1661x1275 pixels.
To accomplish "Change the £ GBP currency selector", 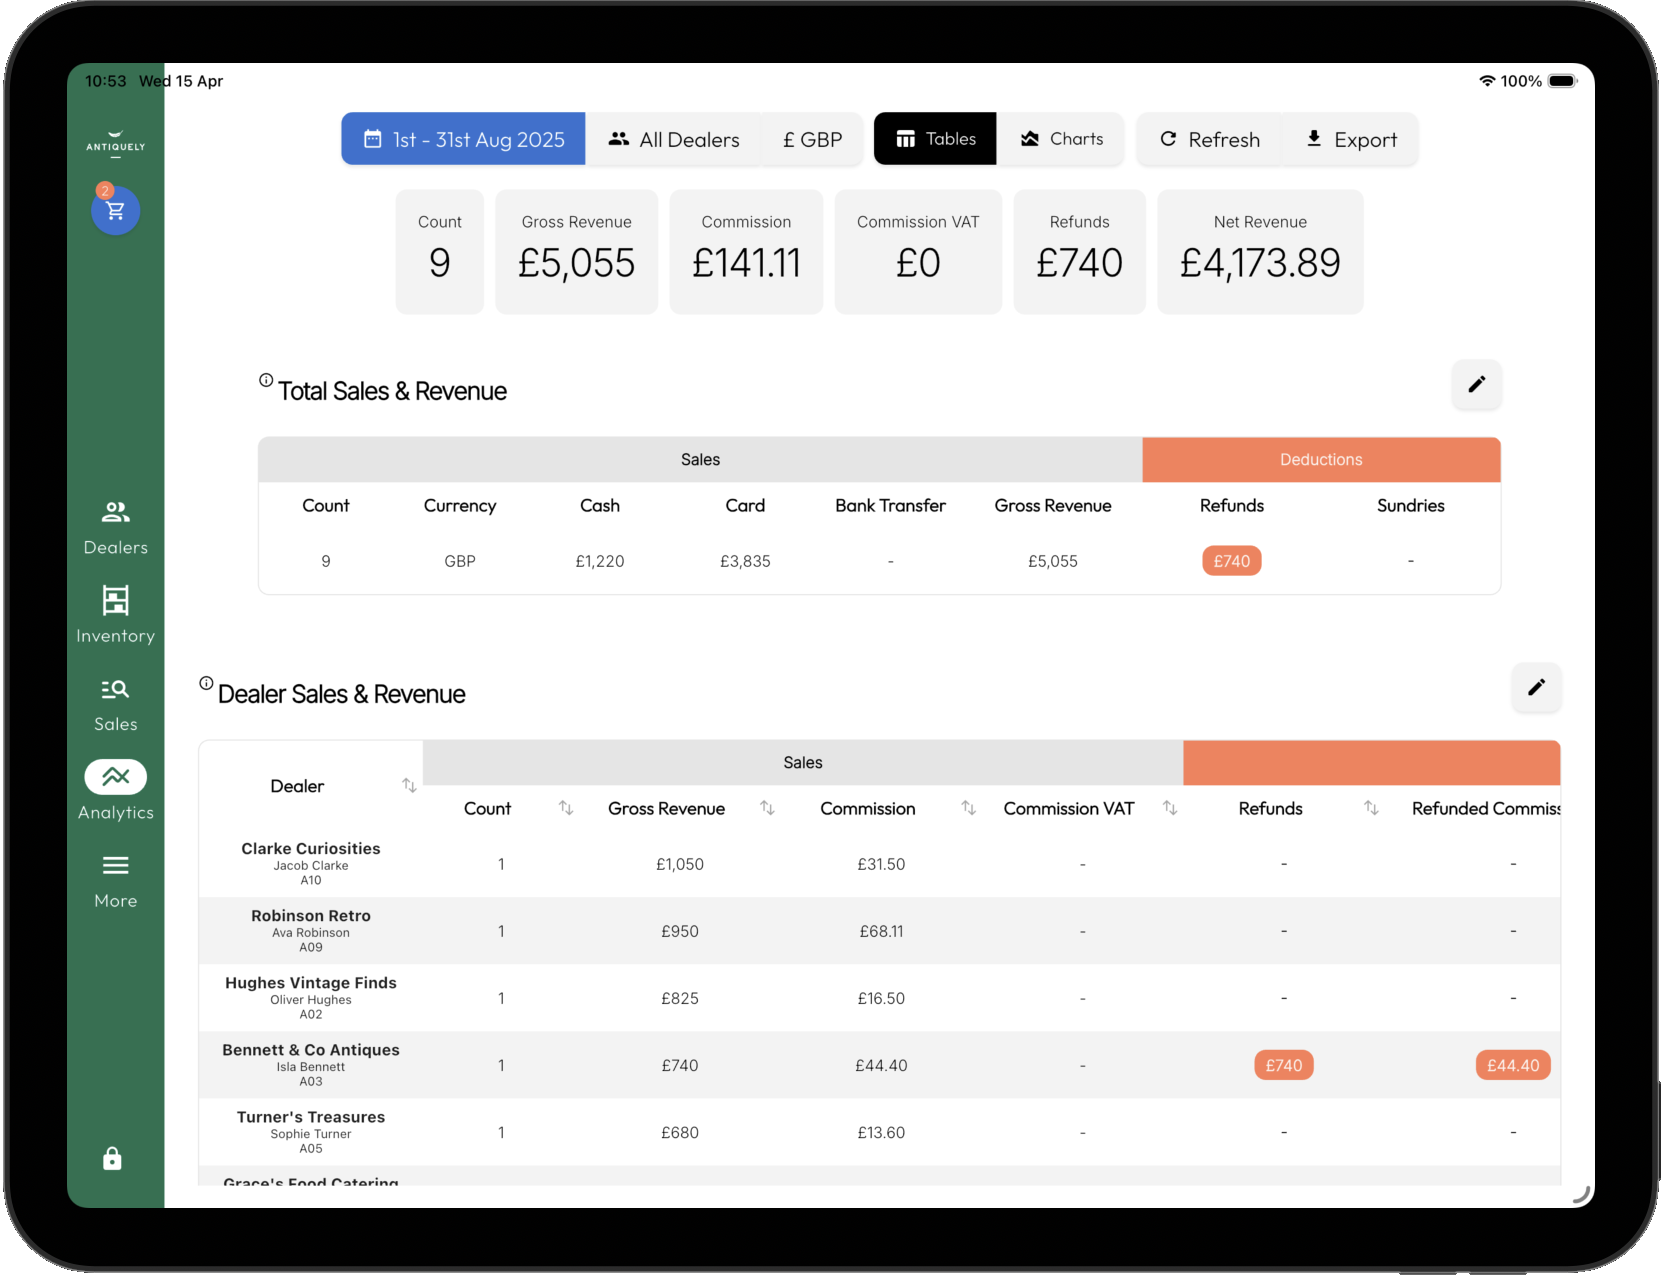I will click(x=812, y=139).
